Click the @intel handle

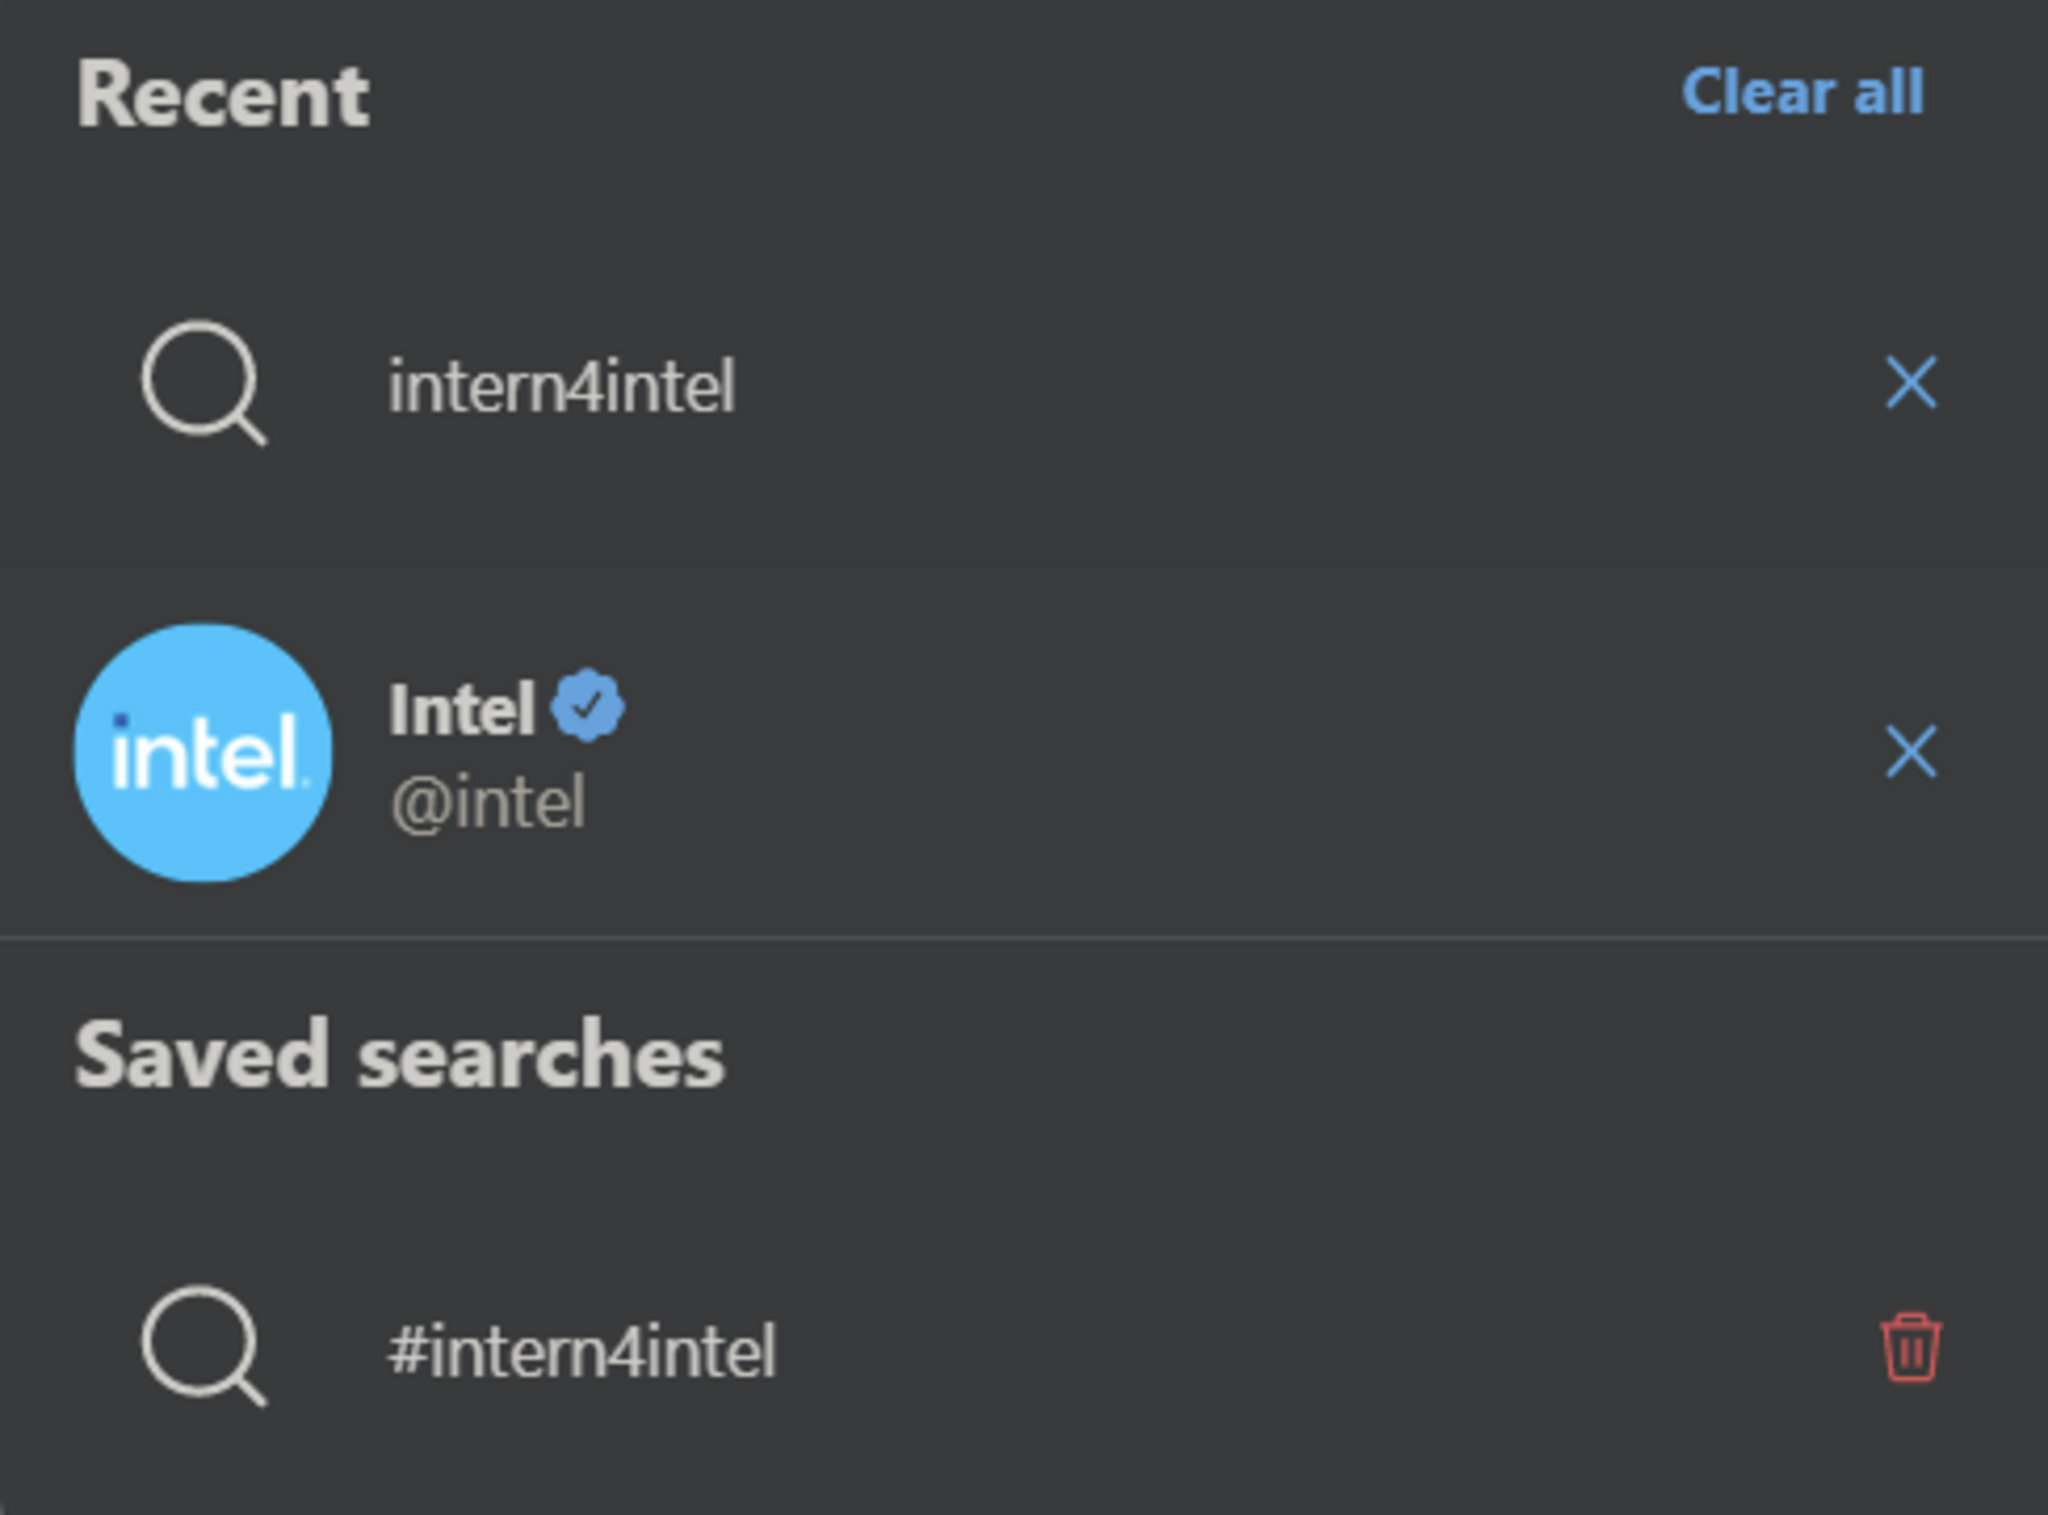click(x=488, y=803)
